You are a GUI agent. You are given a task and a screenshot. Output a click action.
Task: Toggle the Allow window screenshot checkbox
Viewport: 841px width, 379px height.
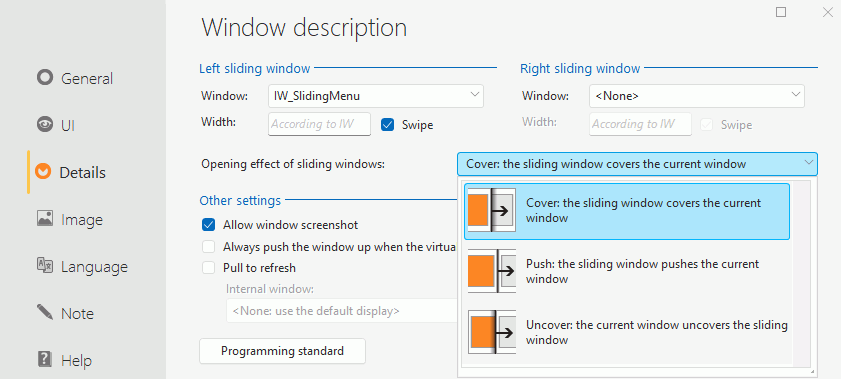208,225
